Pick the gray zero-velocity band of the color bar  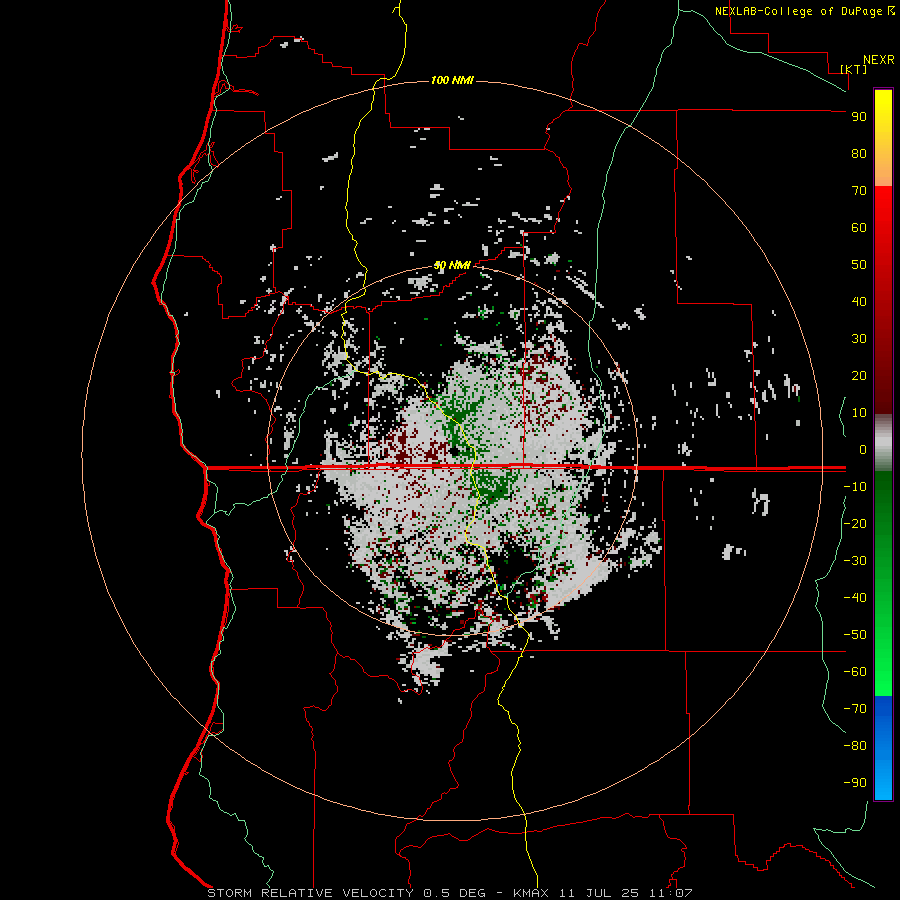(883, 443)
